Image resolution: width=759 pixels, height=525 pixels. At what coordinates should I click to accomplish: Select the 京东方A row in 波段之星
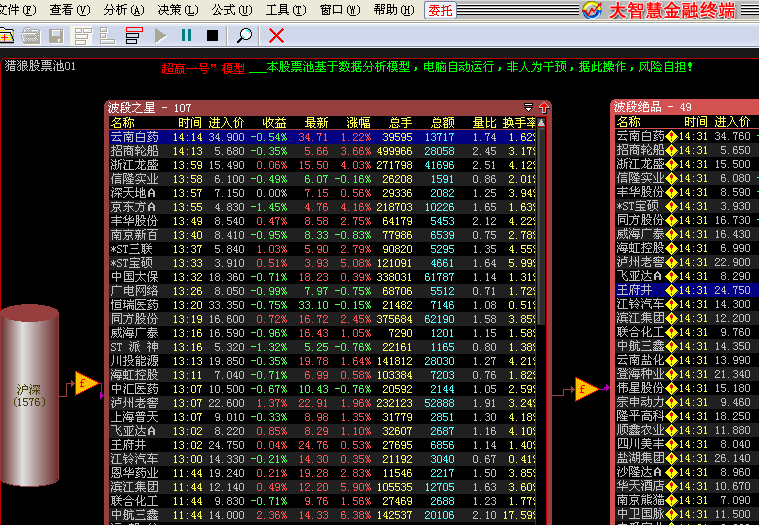pos(322,207)
